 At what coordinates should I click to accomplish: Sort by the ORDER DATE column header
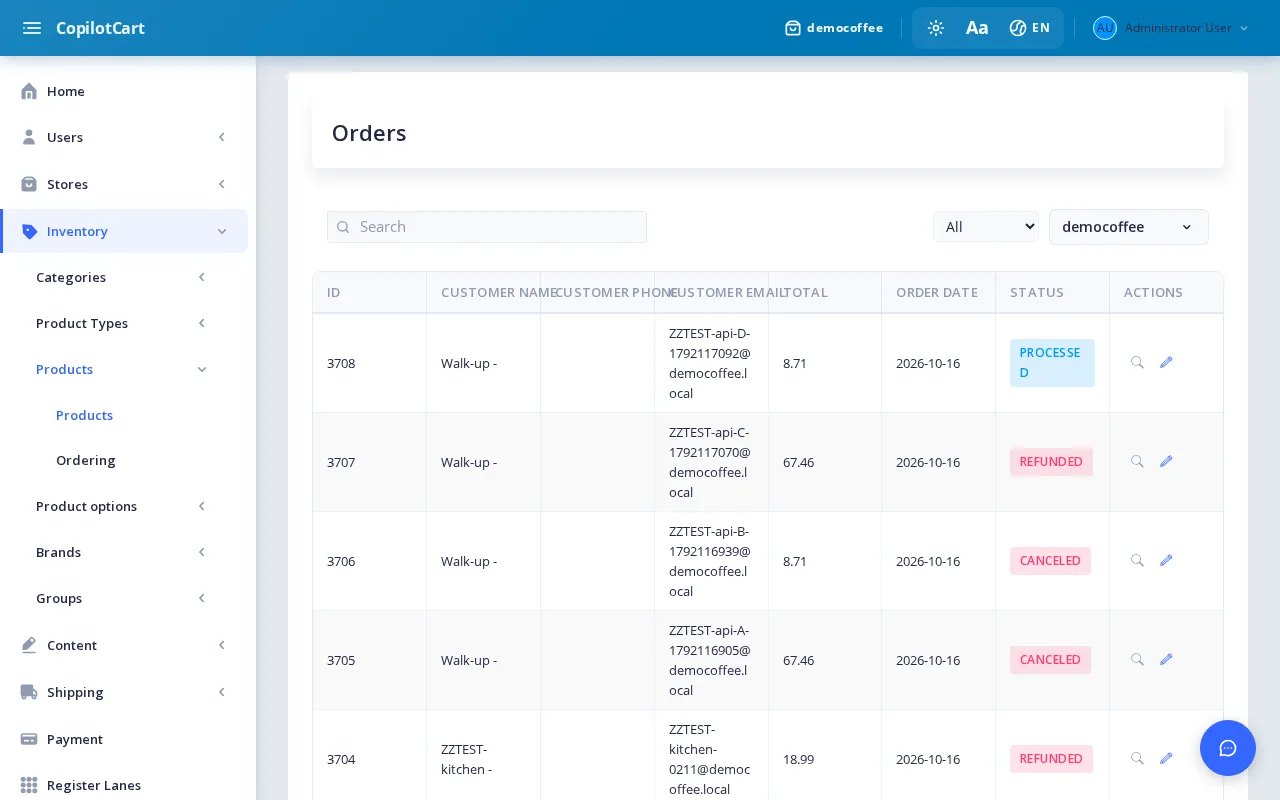[x=937, y=292]
